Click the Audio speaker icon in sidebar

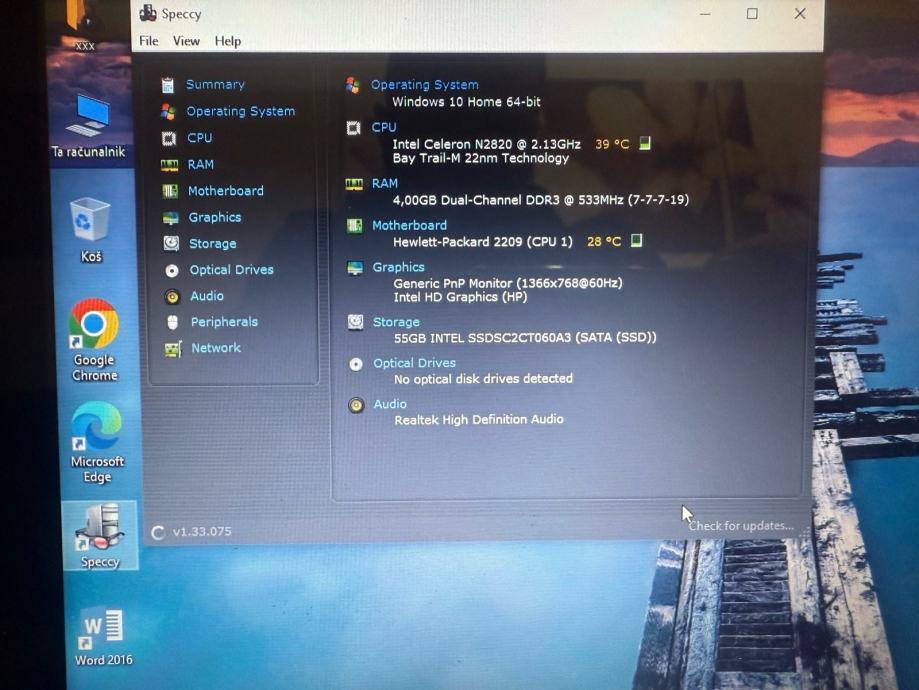coord(172,297)
